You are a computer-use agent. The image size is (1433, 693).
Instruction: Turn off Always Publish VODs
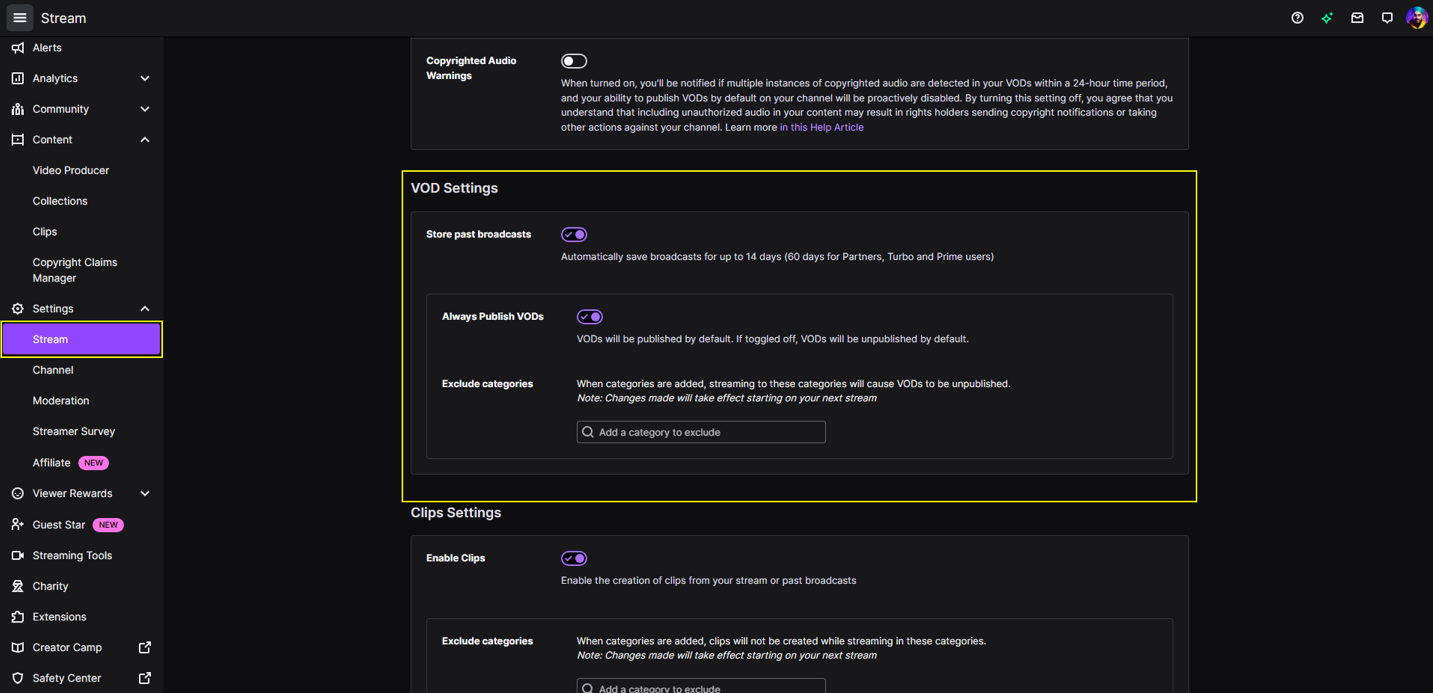[589, 316]
